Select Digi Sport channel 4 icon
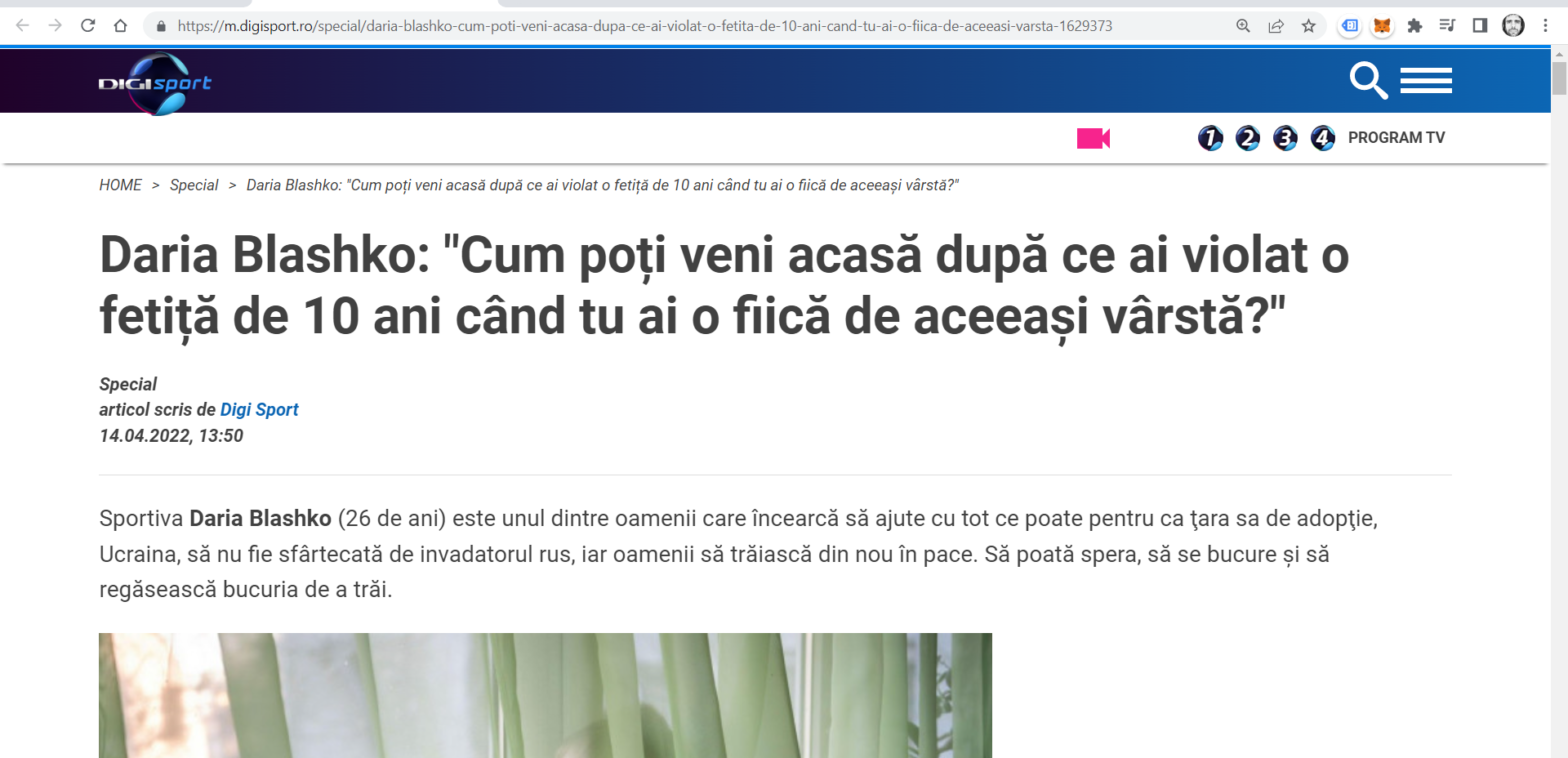The width and height of the screenshot is (1568, 758). (x=1322, y=138)
